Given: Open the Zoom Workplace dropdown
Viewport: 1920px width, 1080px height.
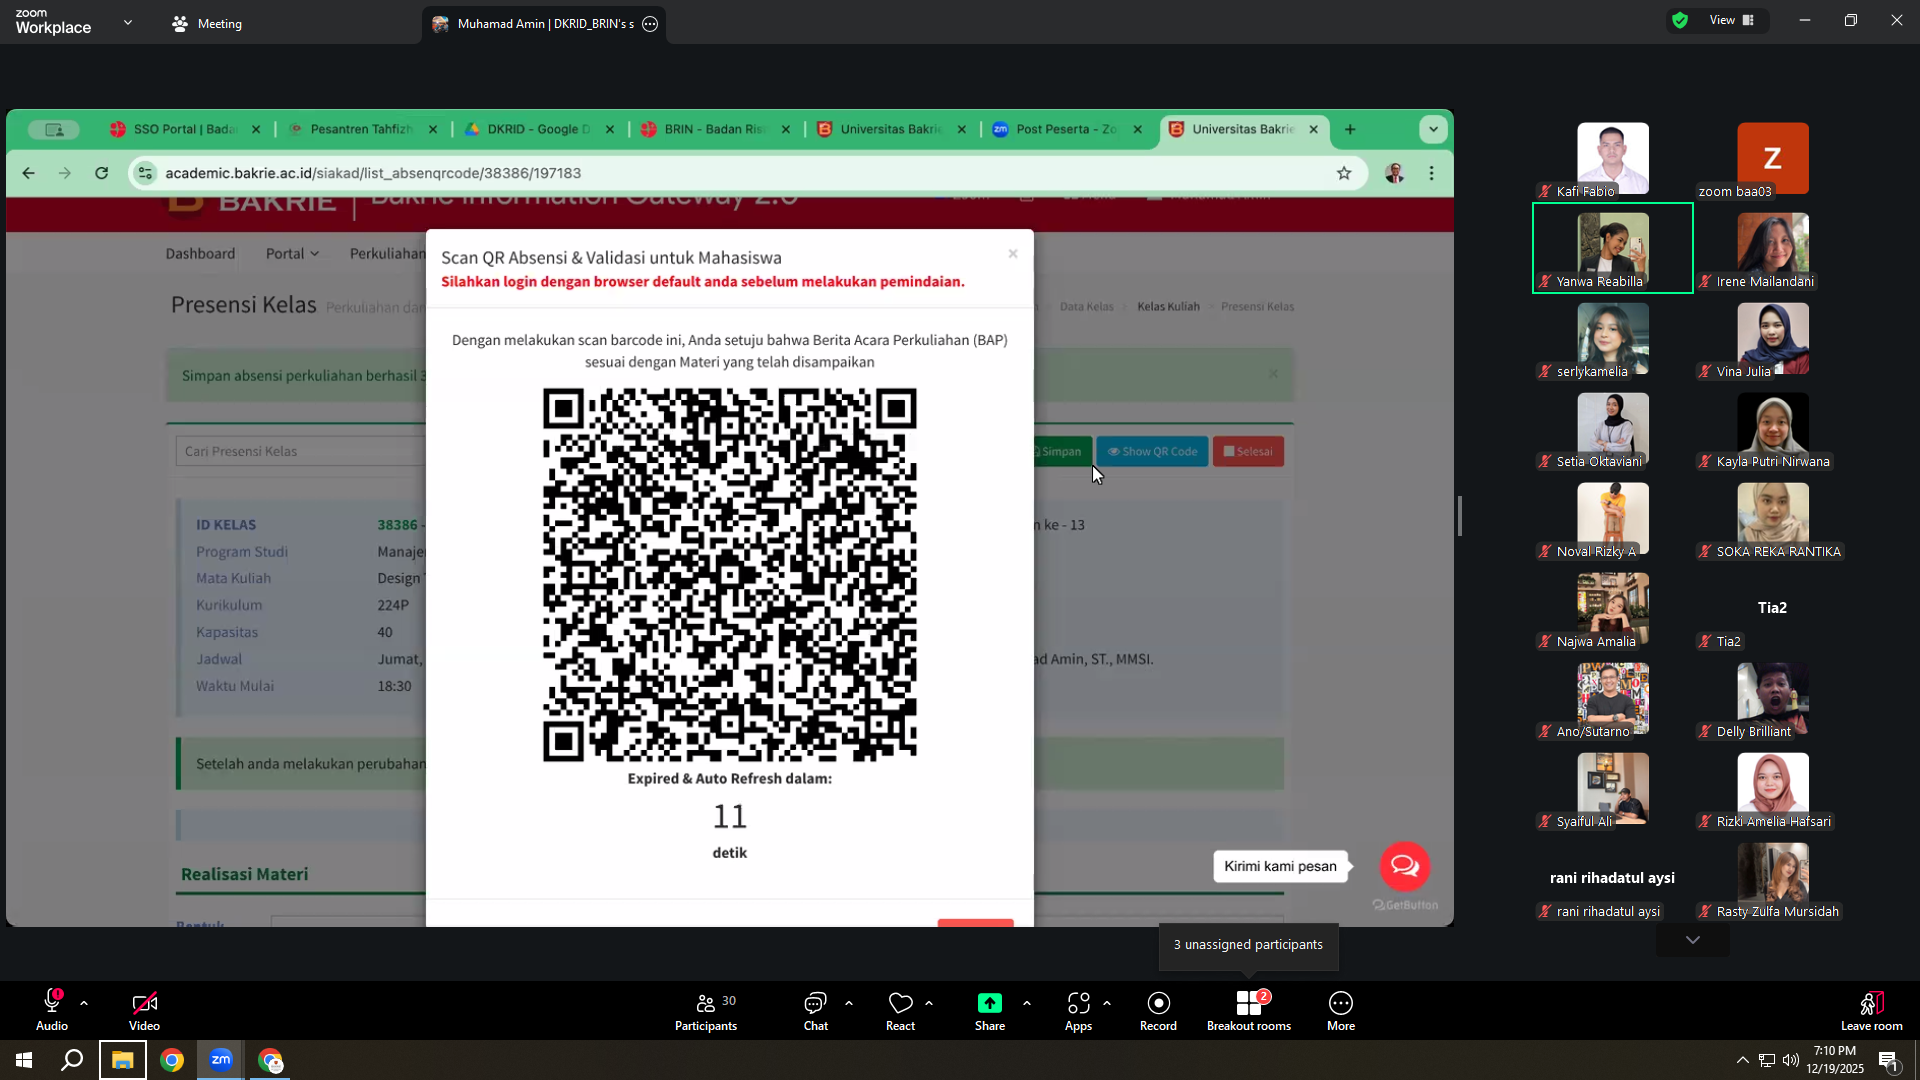Looking at the screenshot, I should click(128, 22).
